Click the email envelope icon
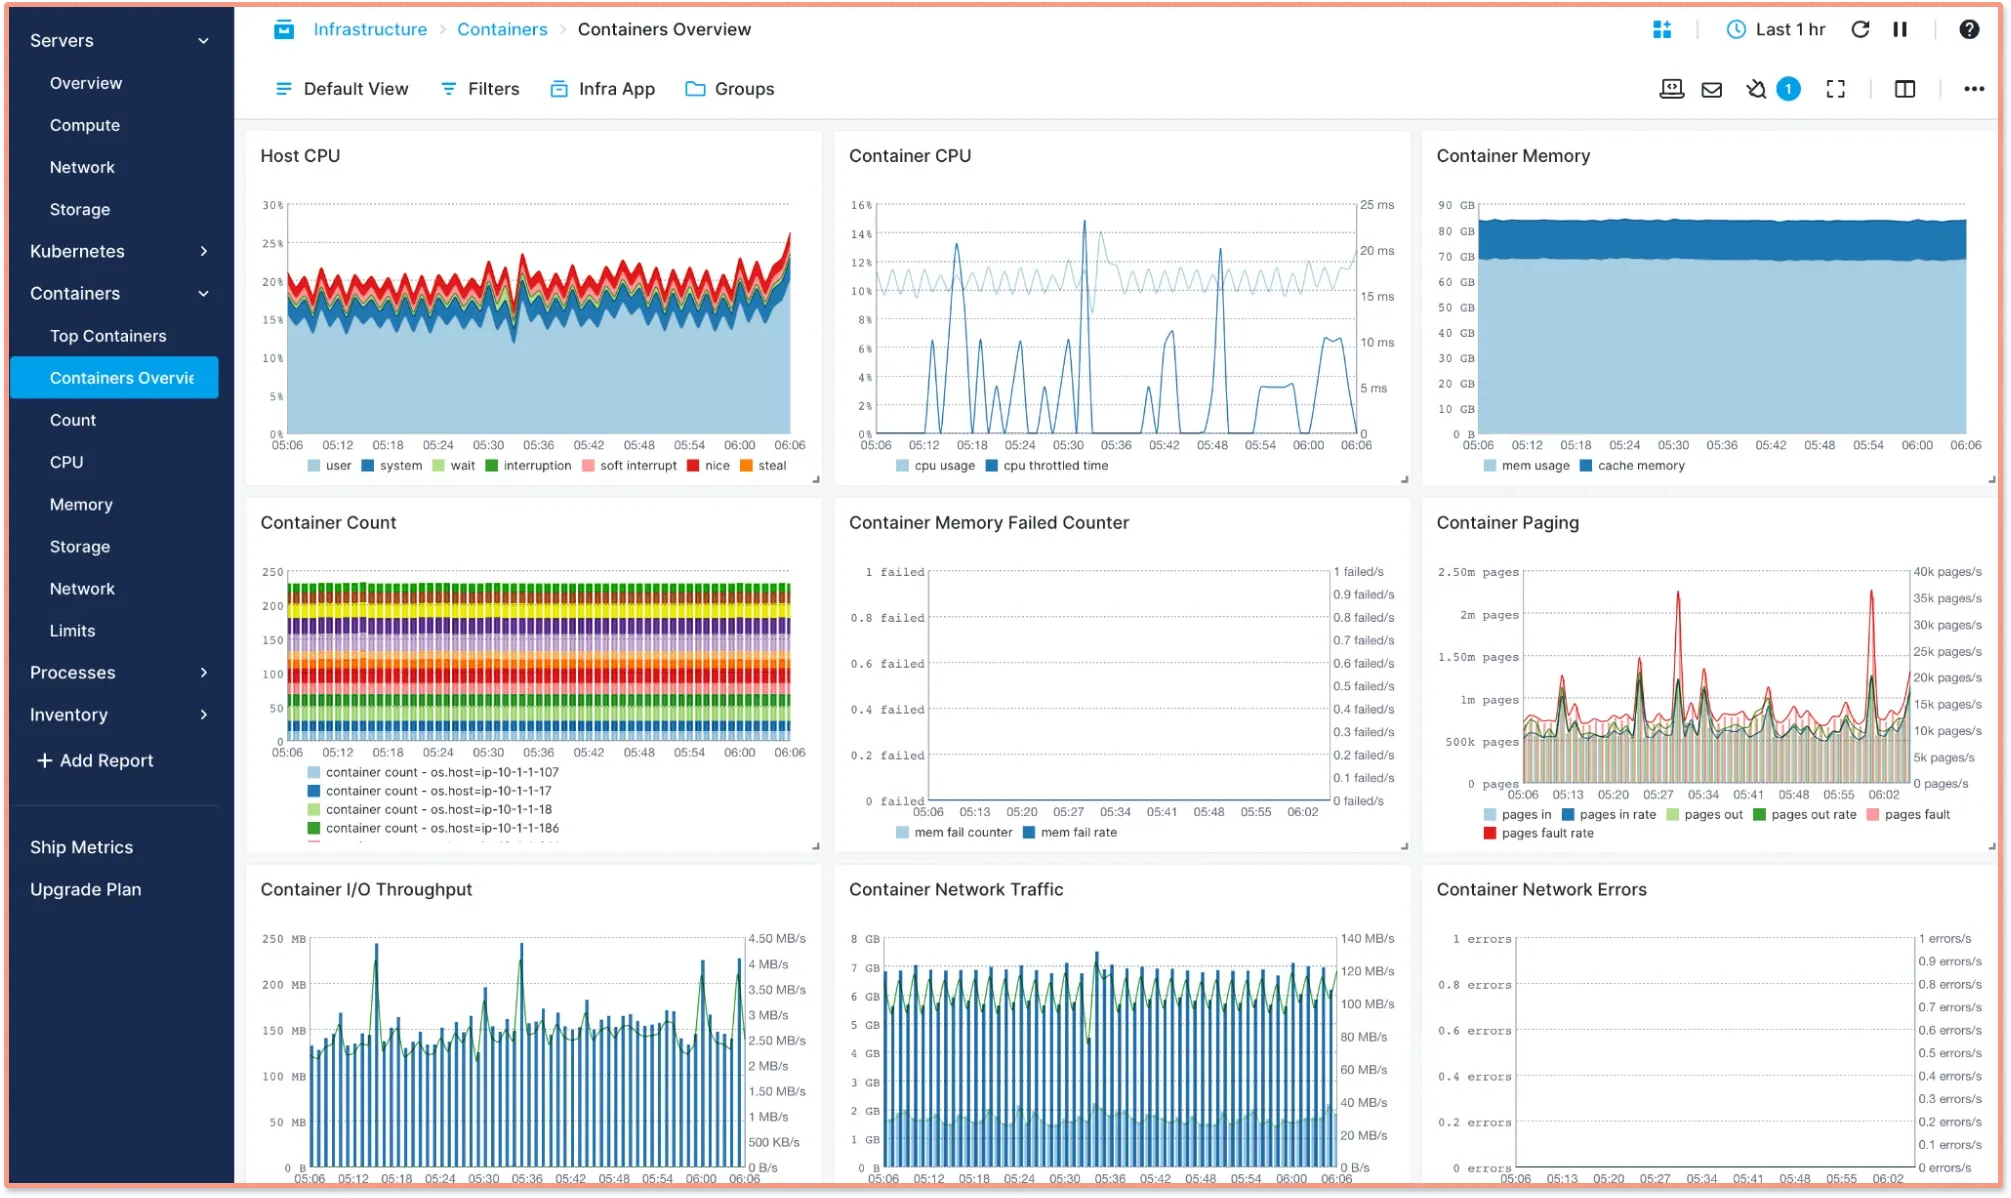2011x1198 pixels. tap(1711, 89)
